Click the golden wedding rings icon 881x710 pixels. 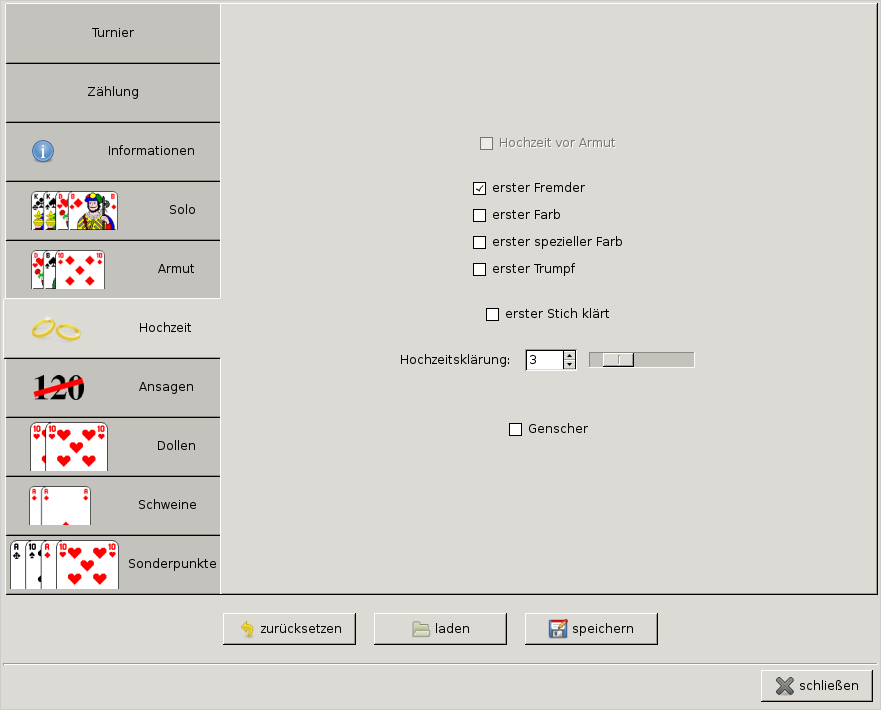point(55,329)
